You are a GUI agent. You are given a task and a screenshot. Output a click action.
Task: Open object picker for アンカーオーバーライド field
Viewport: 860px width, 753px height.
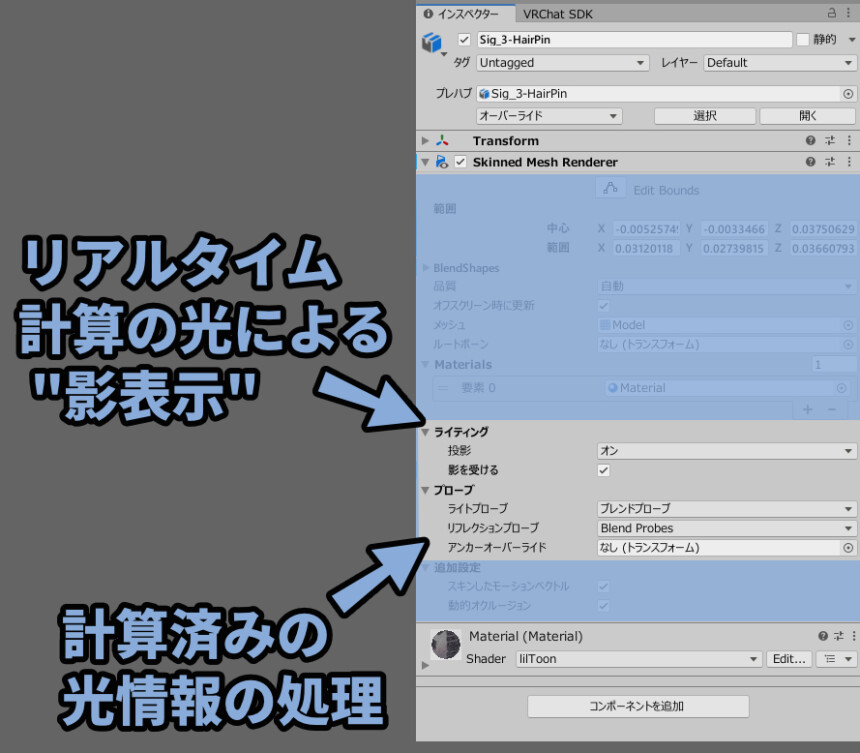[848, 547]
